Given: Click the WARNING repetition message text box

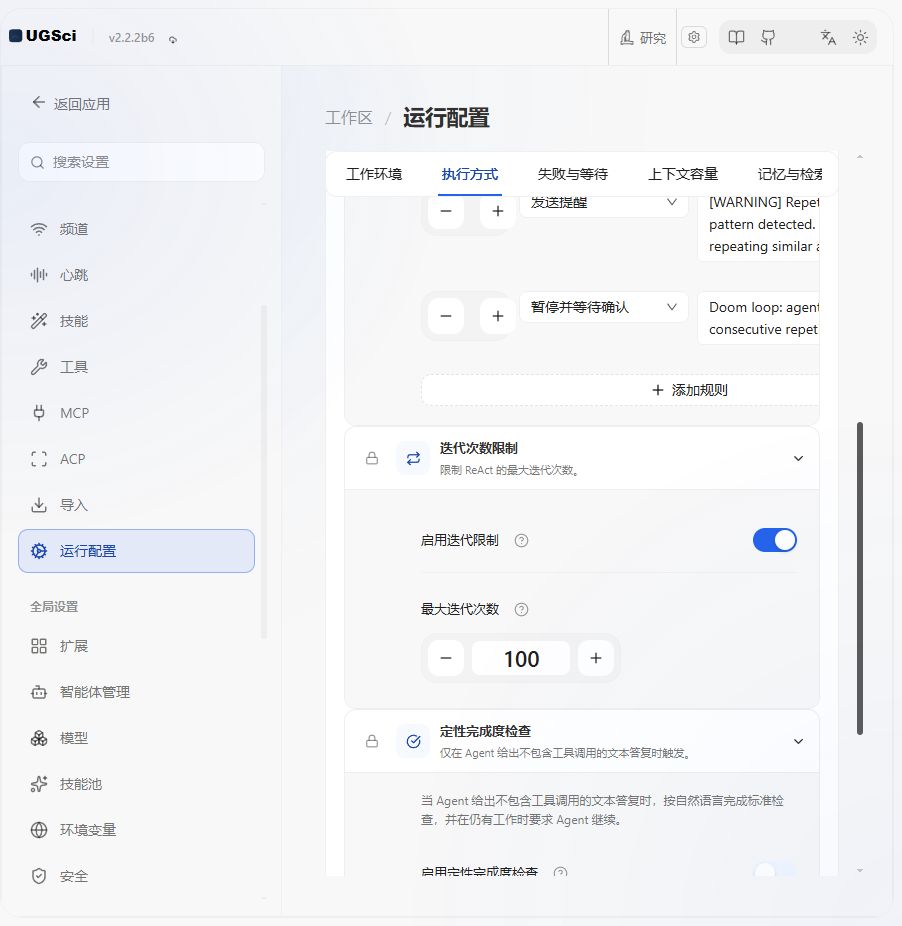Looking at the screenshot, I should click(x=759, y=228).
